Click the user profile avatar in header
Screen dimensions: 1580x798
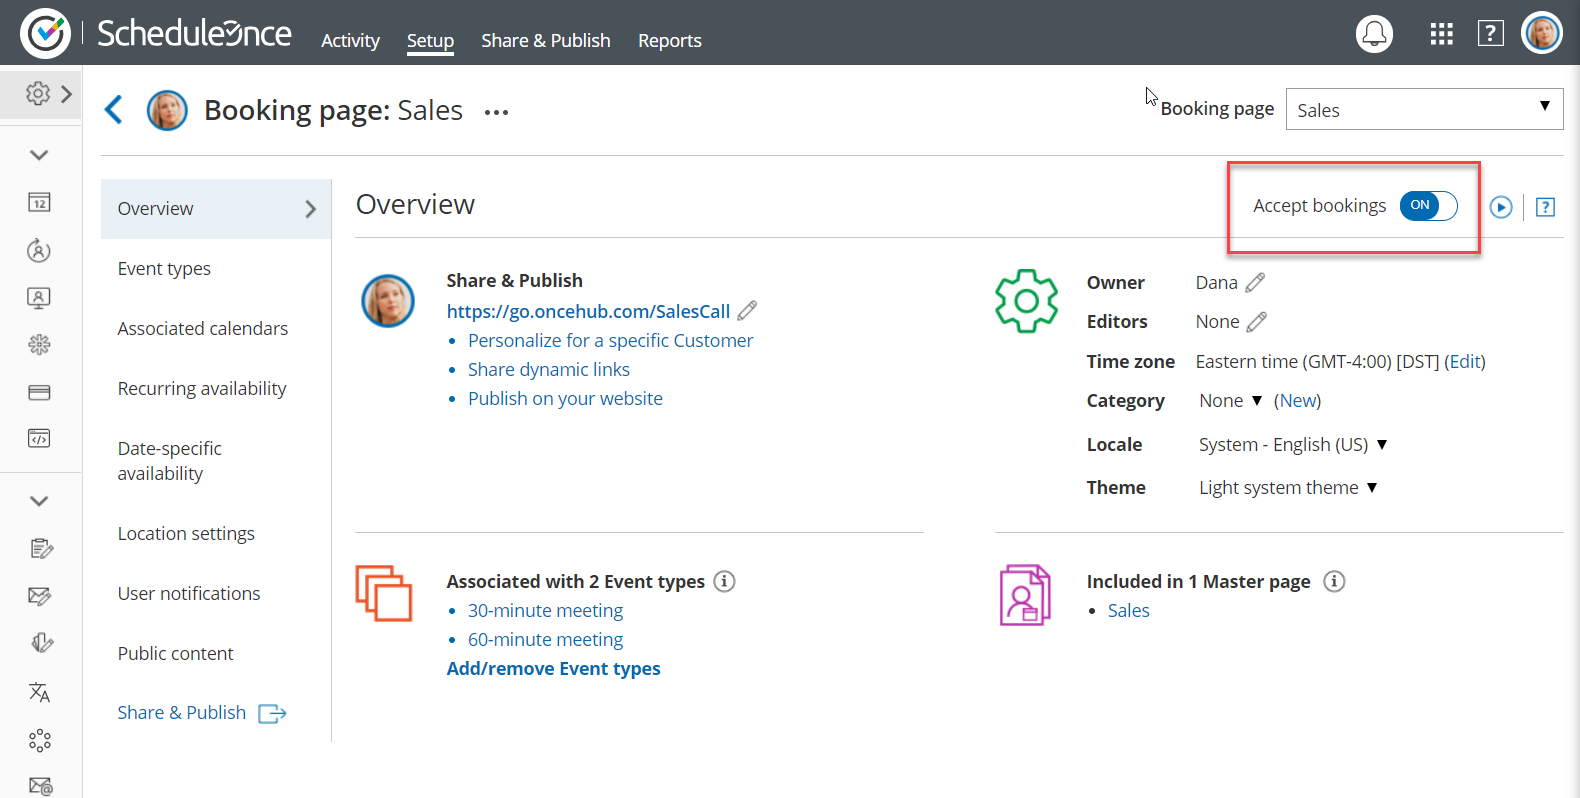click(x=1541, y=34)
